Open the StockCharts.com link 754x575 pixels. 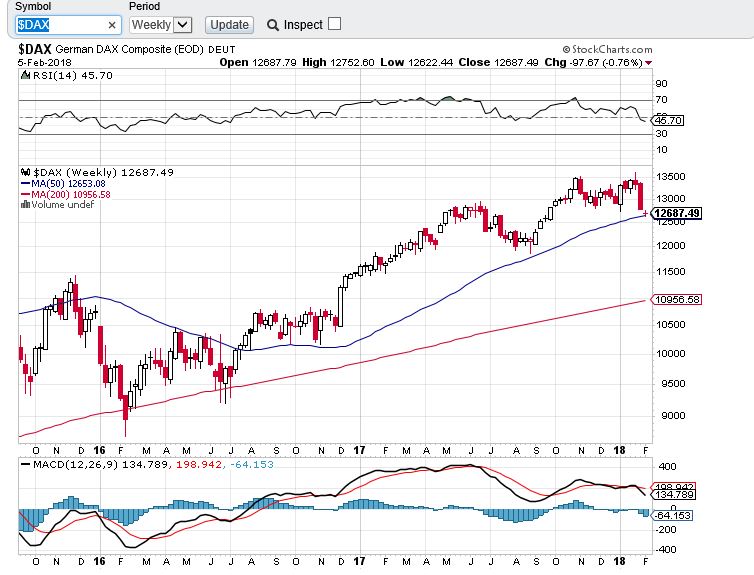607,49
